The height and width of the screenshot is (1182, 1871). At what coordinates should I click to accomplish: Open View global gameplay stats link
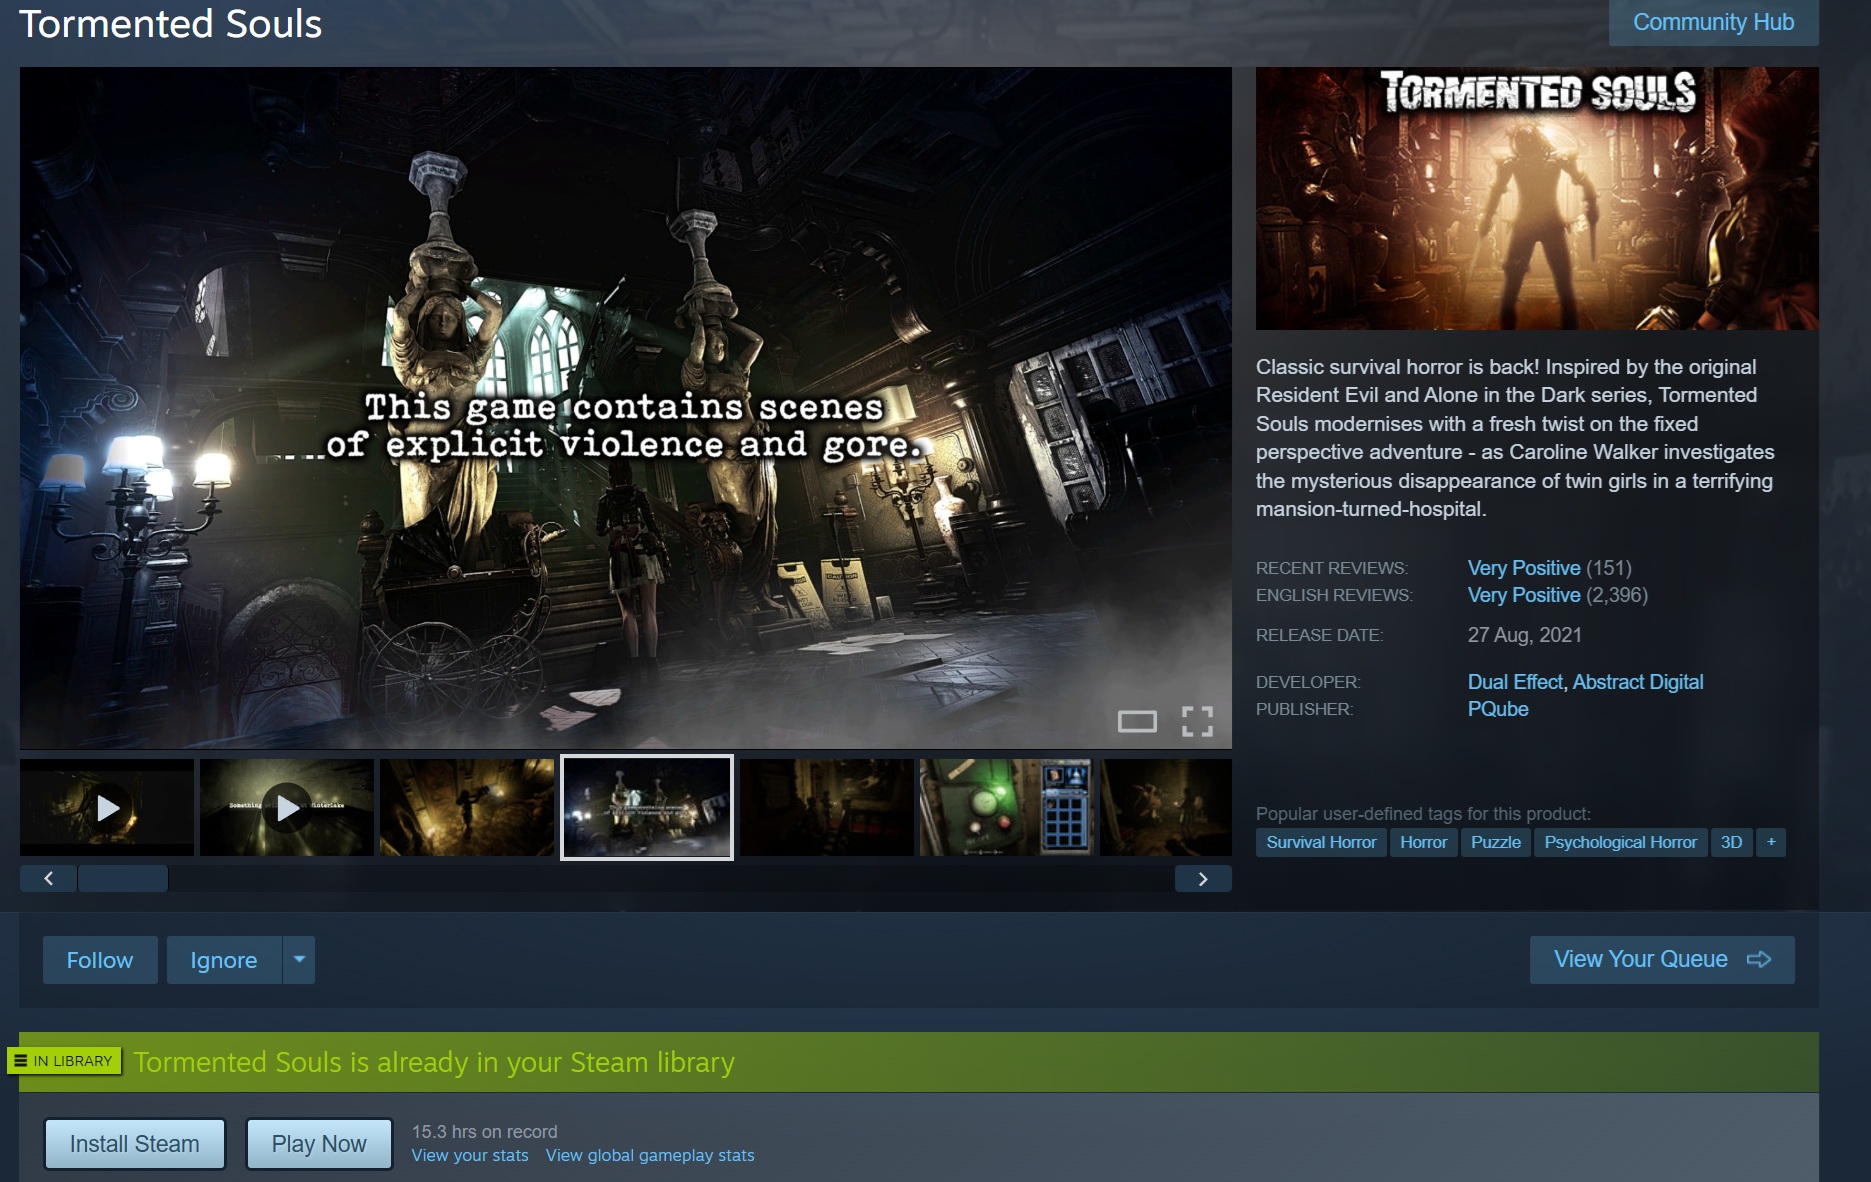(x=650, y=1156)
